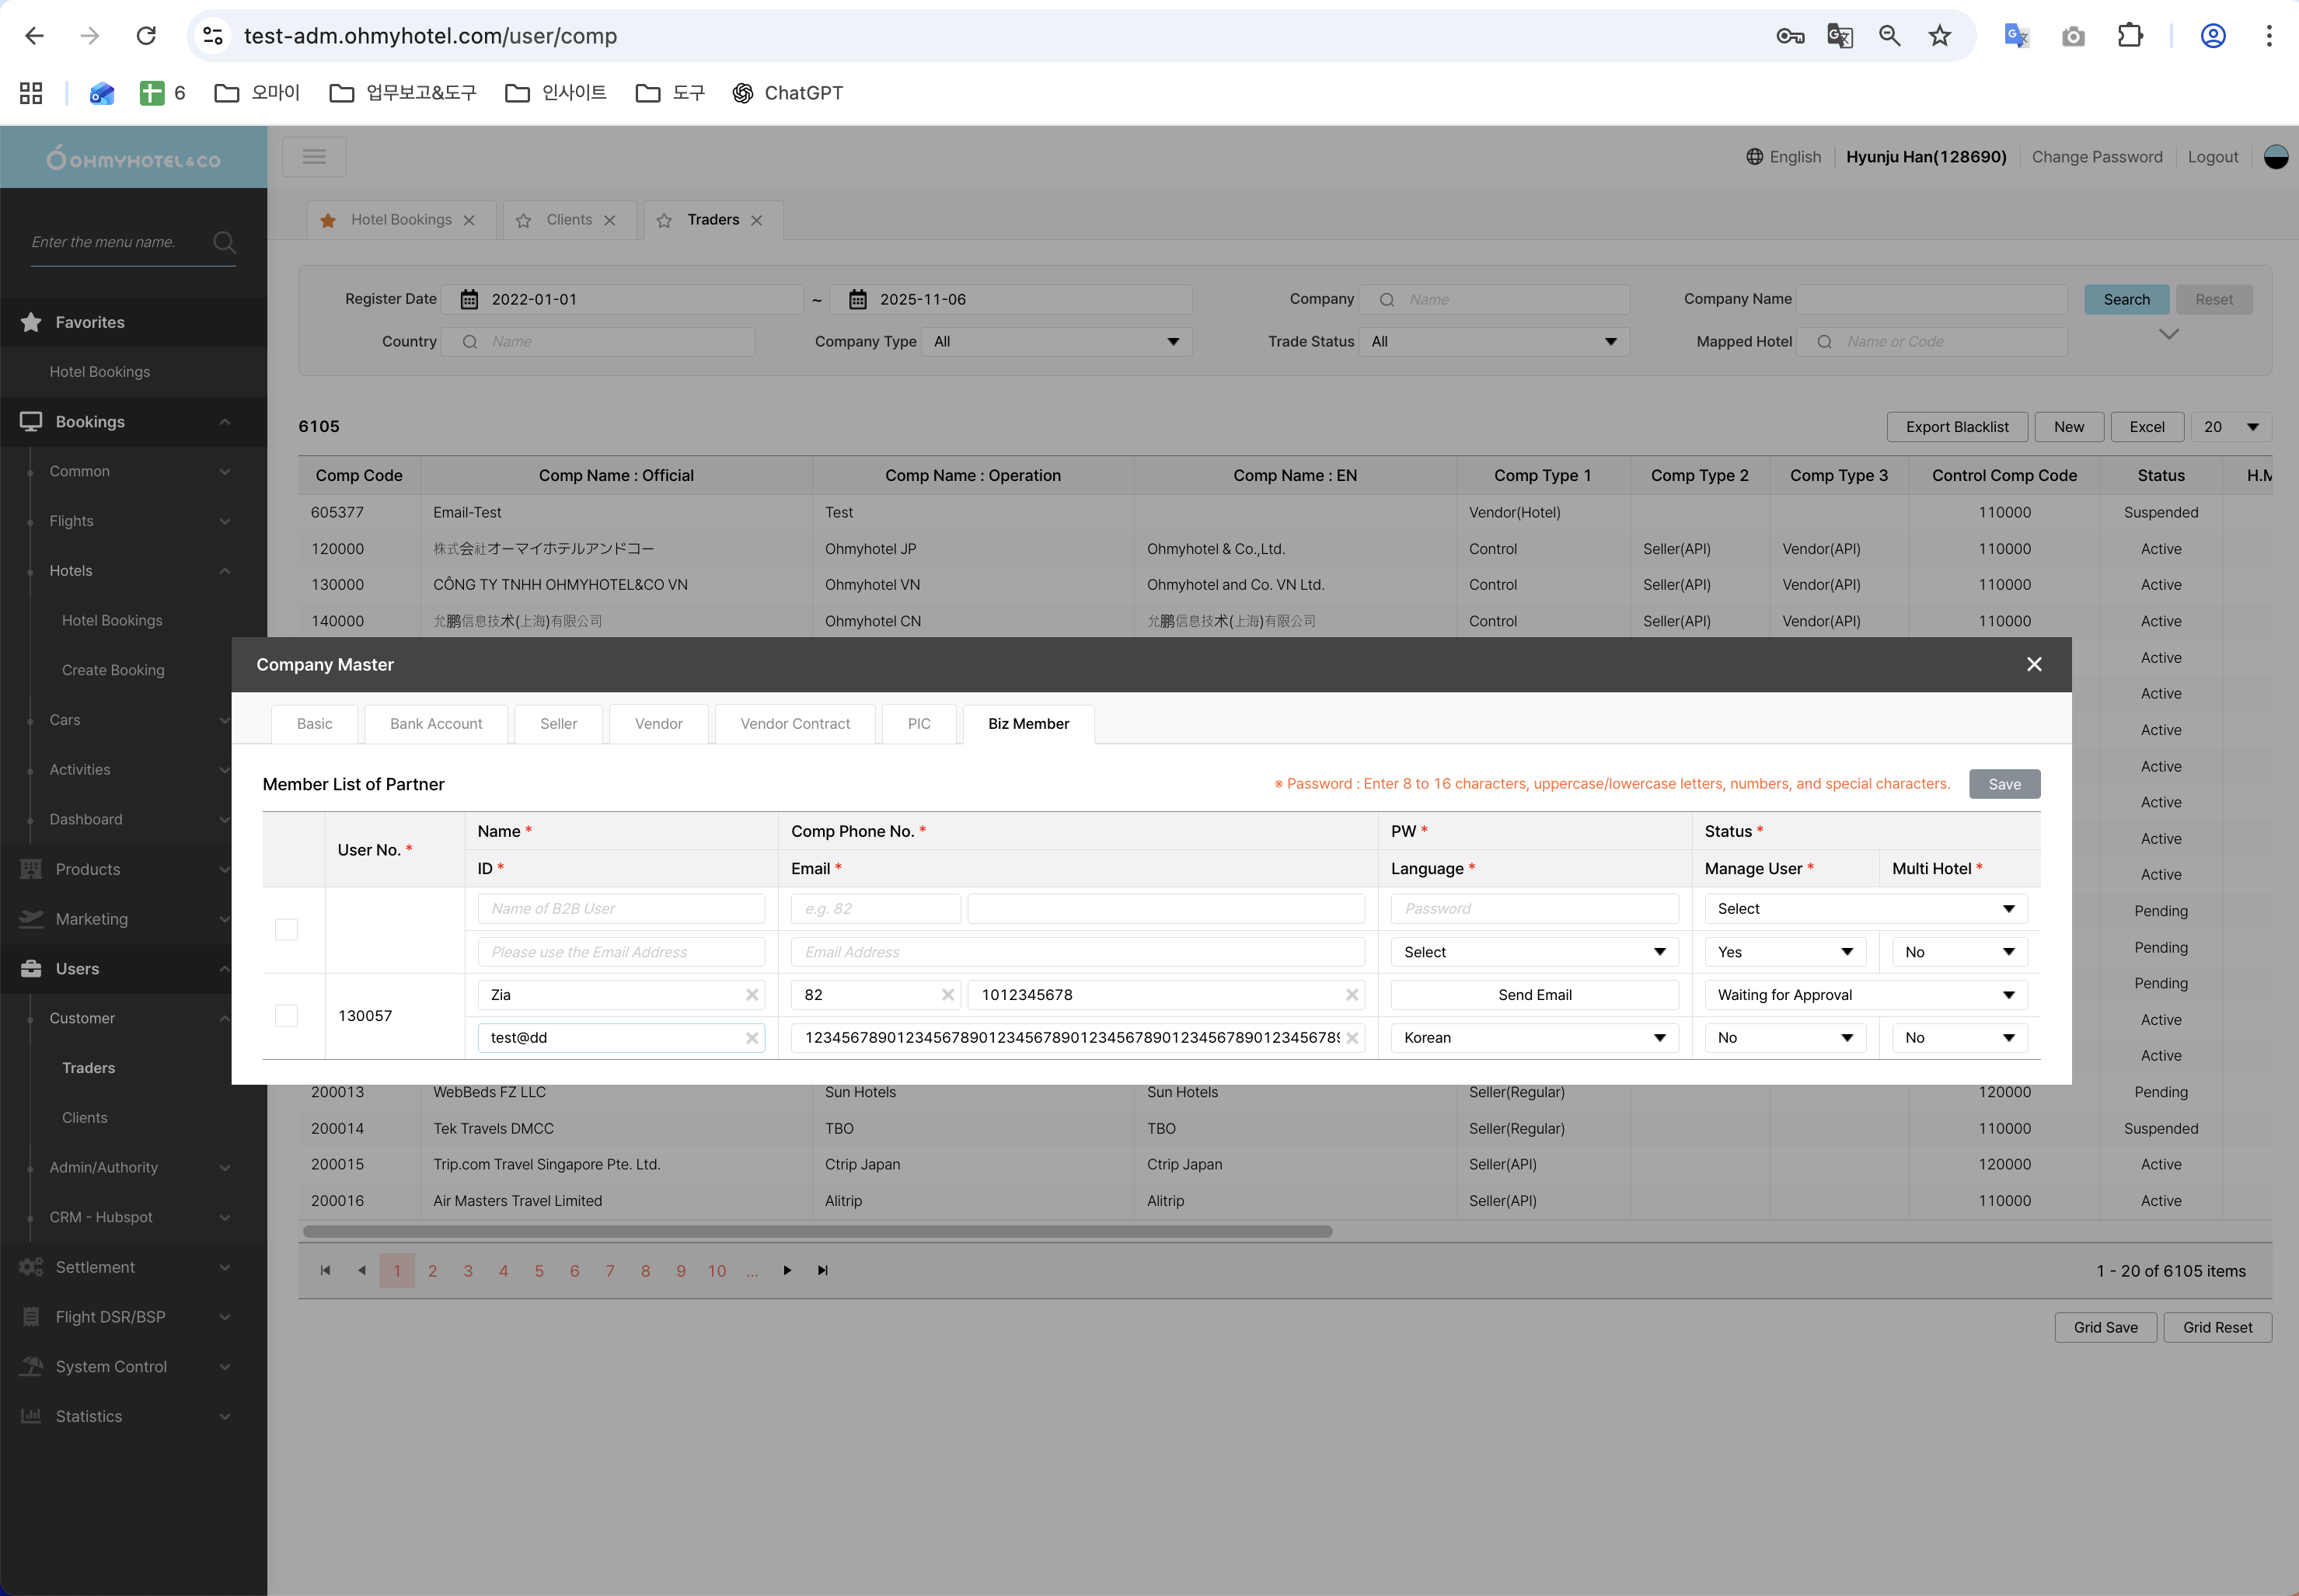Screen dimensions: 2299x1596
Task: Expand the Company Type All dropdown
Action: click(1055, 342)
